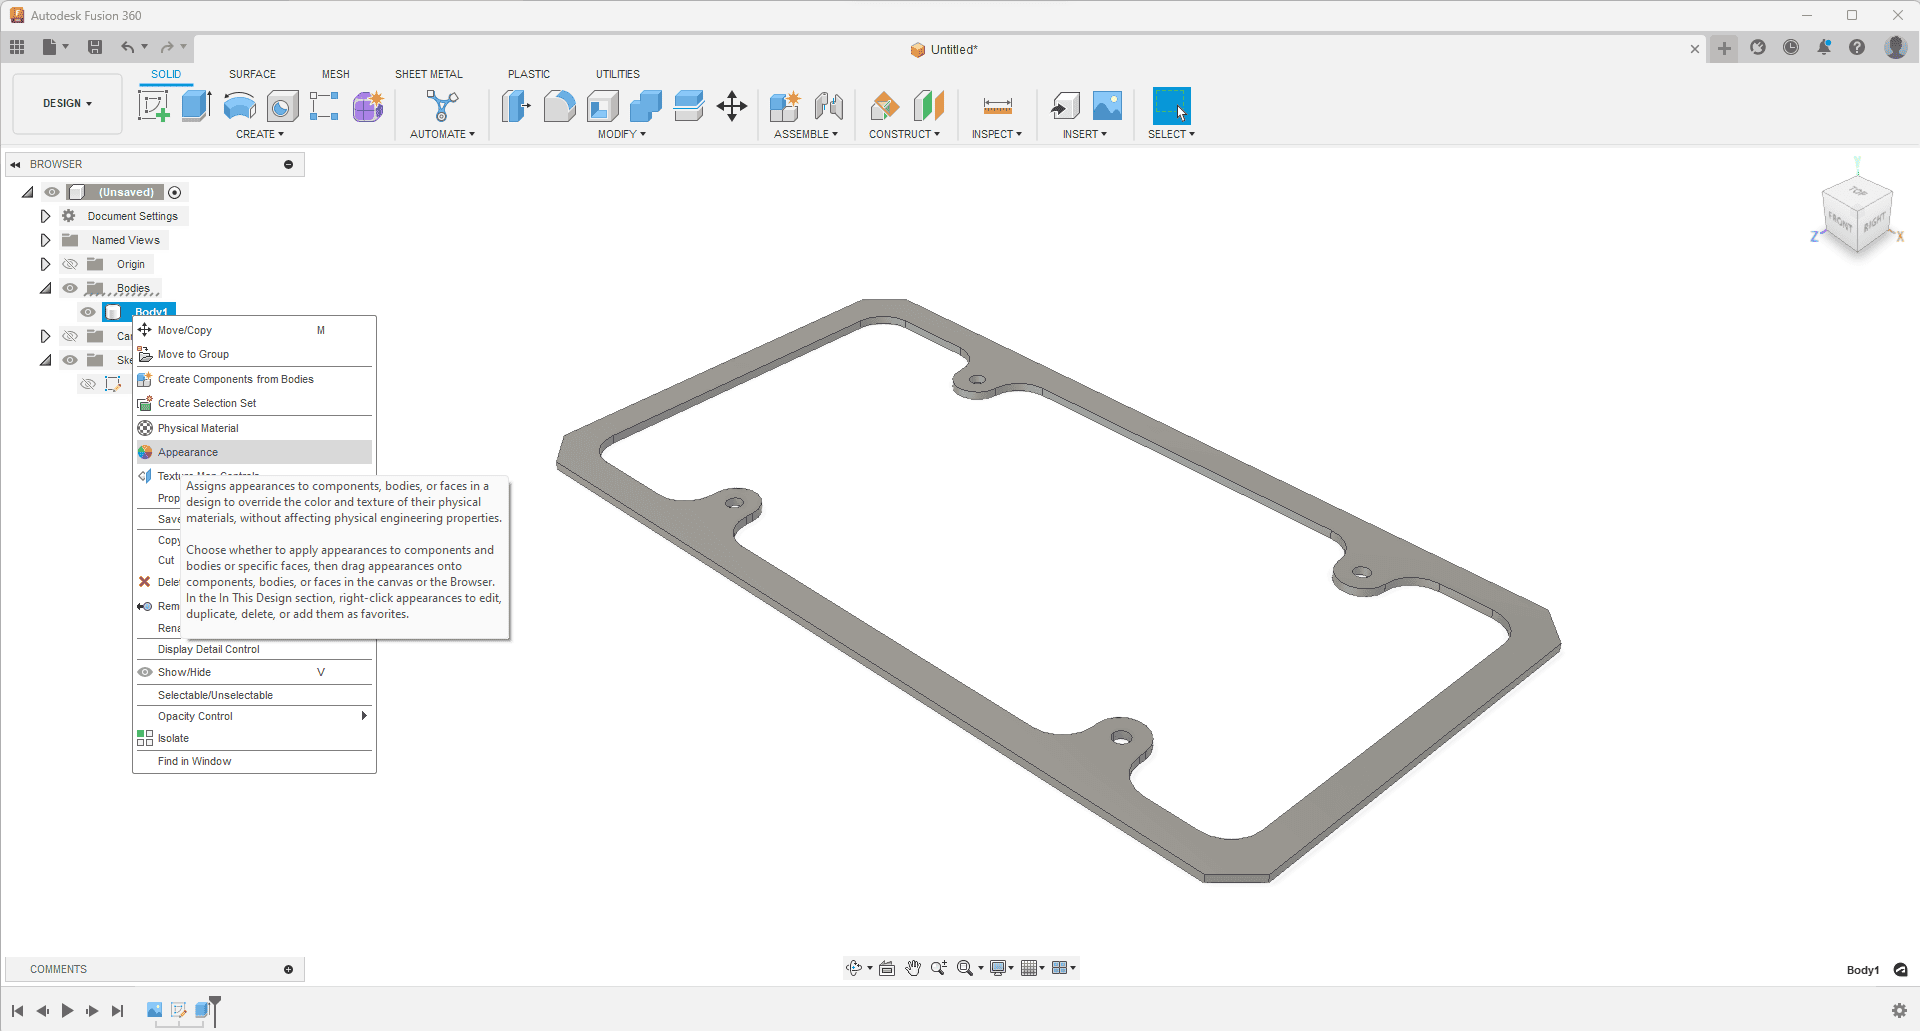The image size is (1920, 1031).
Task: Select the Fillet tool
Action: pyautogui.click(x=559, y=106)
